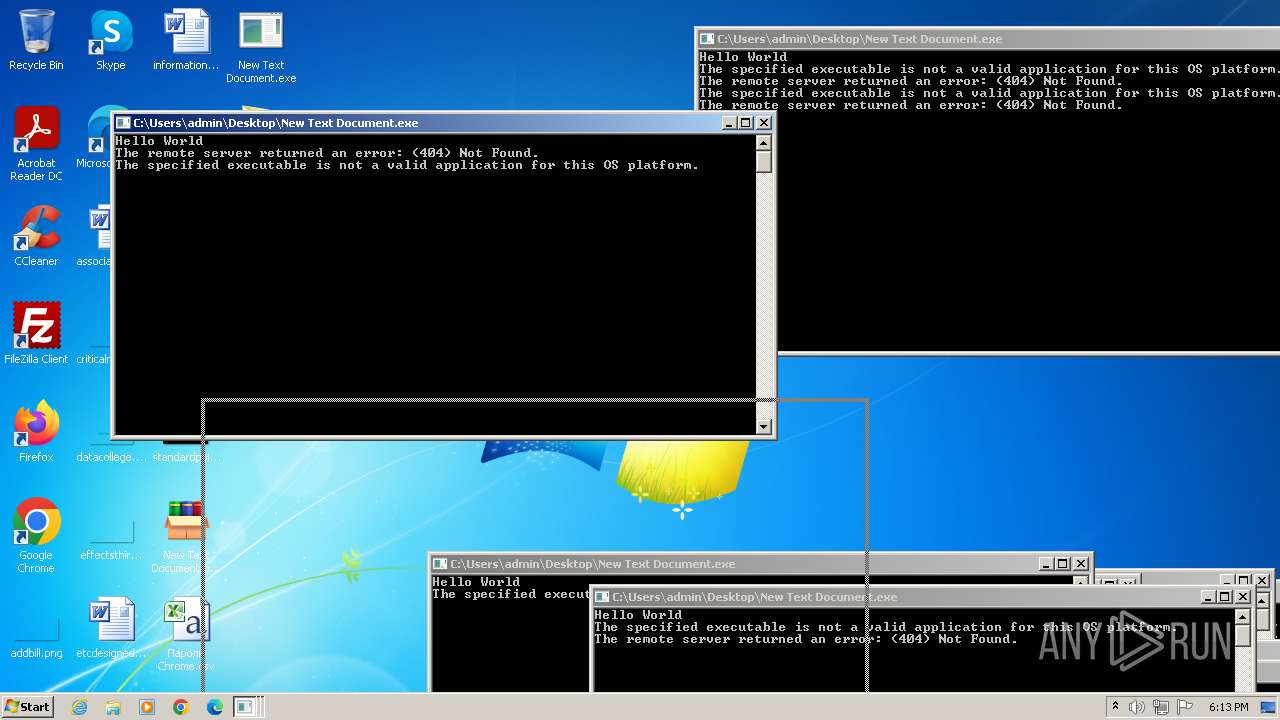Click 'Hello World' in bottom-middle console

[x=476, y=582]
